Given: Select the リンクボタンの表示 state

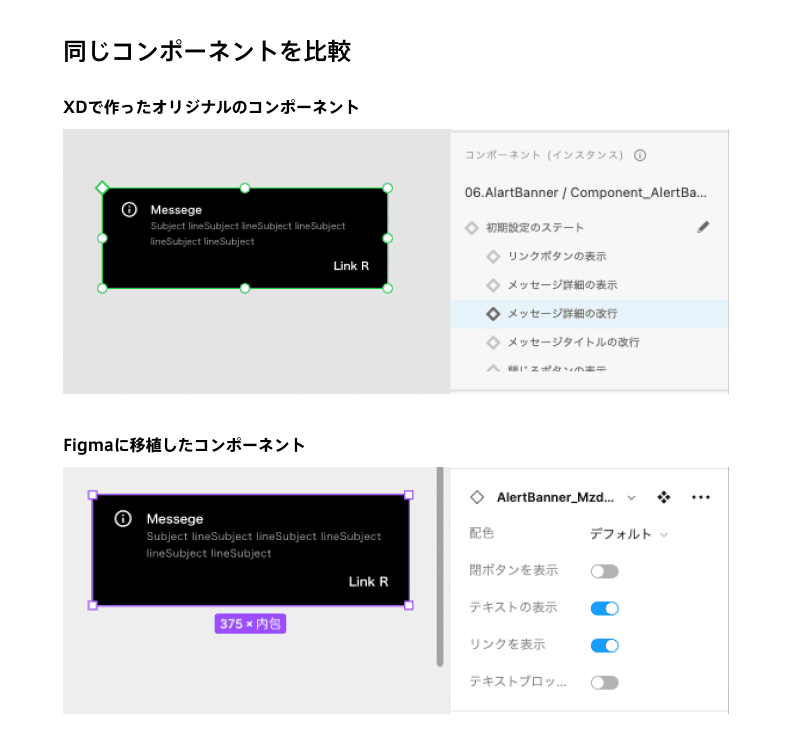Looking at the screenshot, I should tap(557, 256).
